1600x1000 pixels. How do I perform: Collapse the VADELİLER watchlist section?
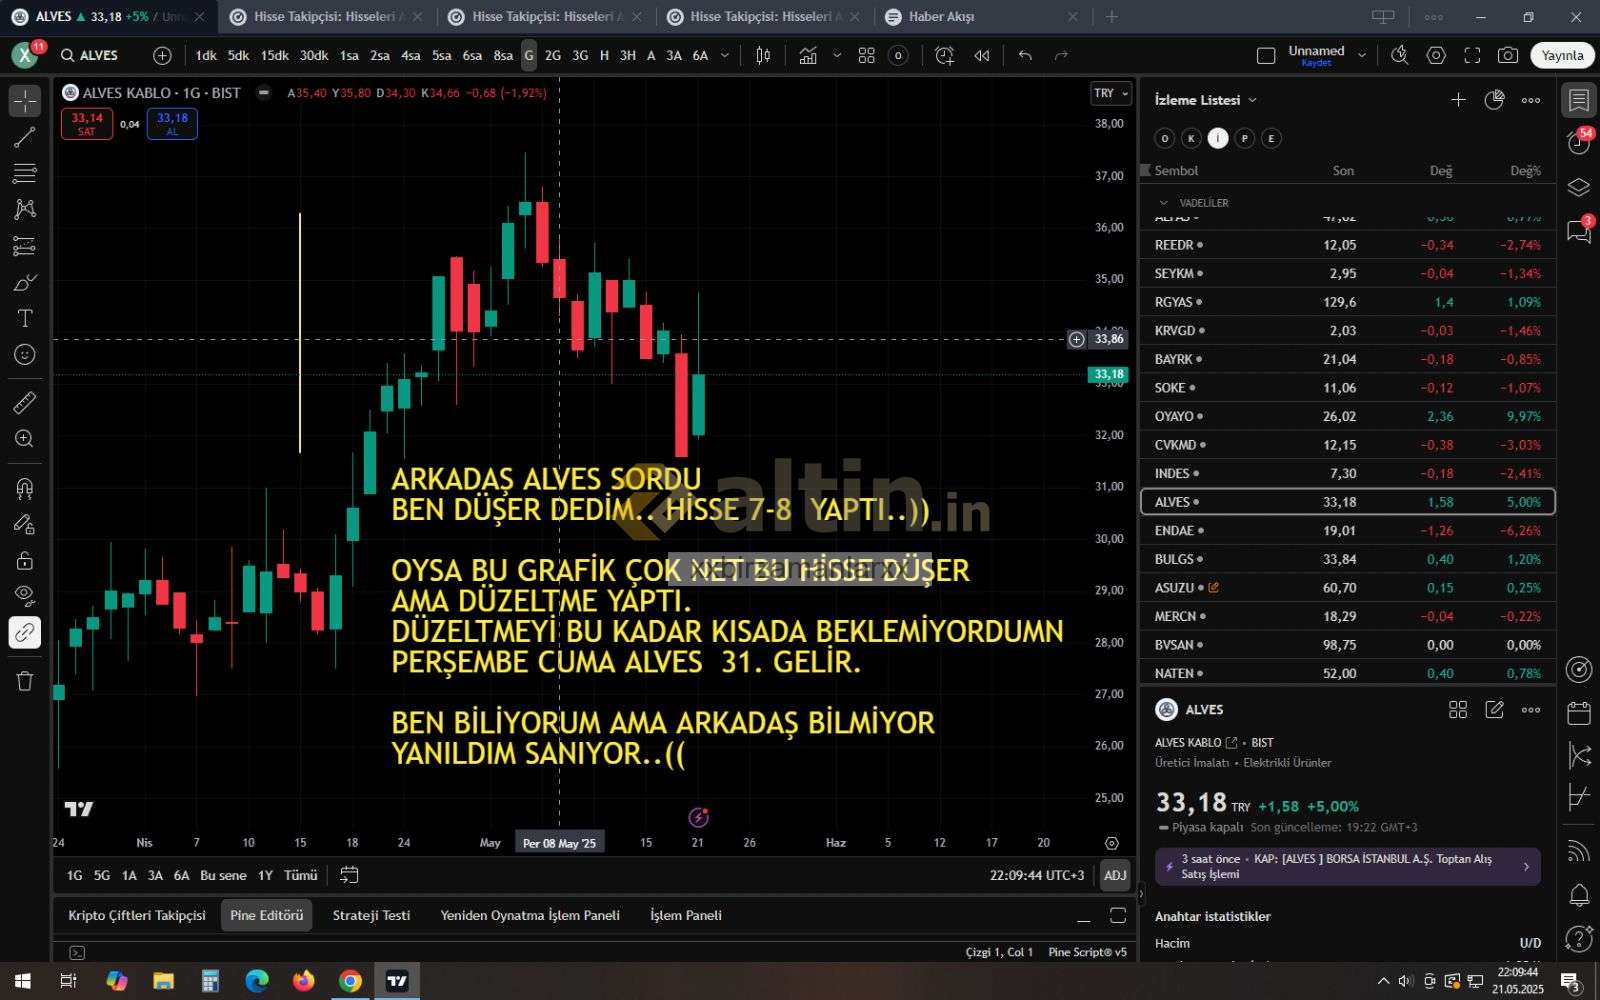[x=1163, y=203]
